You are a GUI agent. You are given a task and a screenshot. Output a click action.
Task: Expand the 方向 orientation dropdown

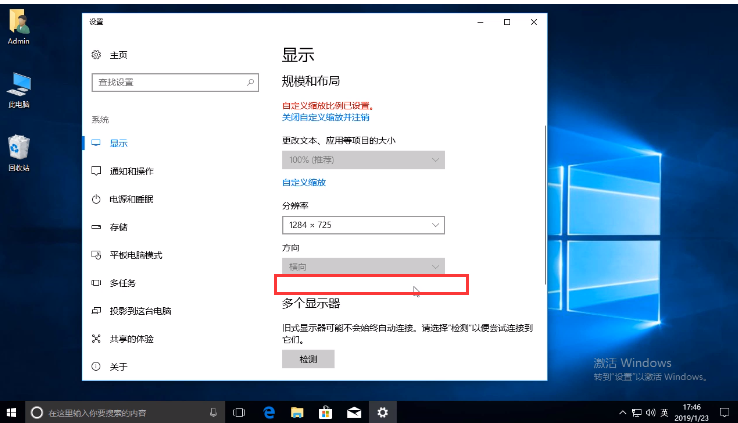click(x=363, y=267)
